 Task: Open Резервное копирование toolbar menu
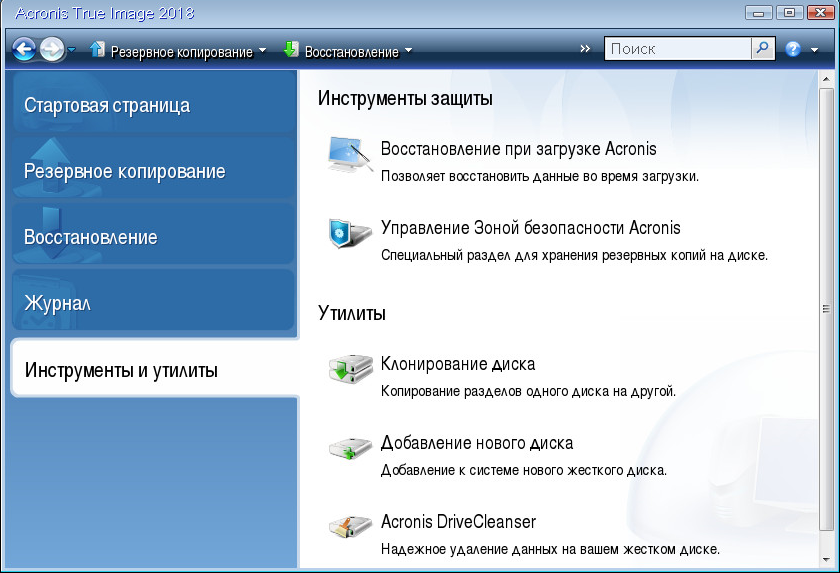182,52
